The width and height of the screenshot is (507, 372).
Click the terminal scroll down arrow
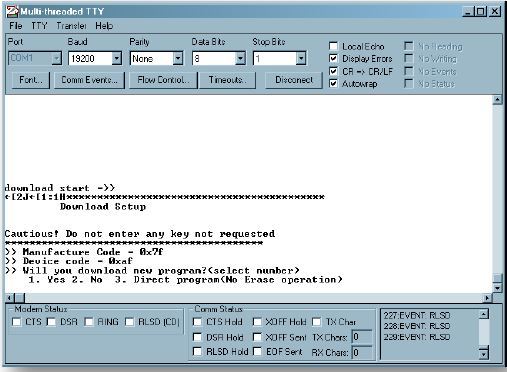pyautogui.click(x=497, y=288)
